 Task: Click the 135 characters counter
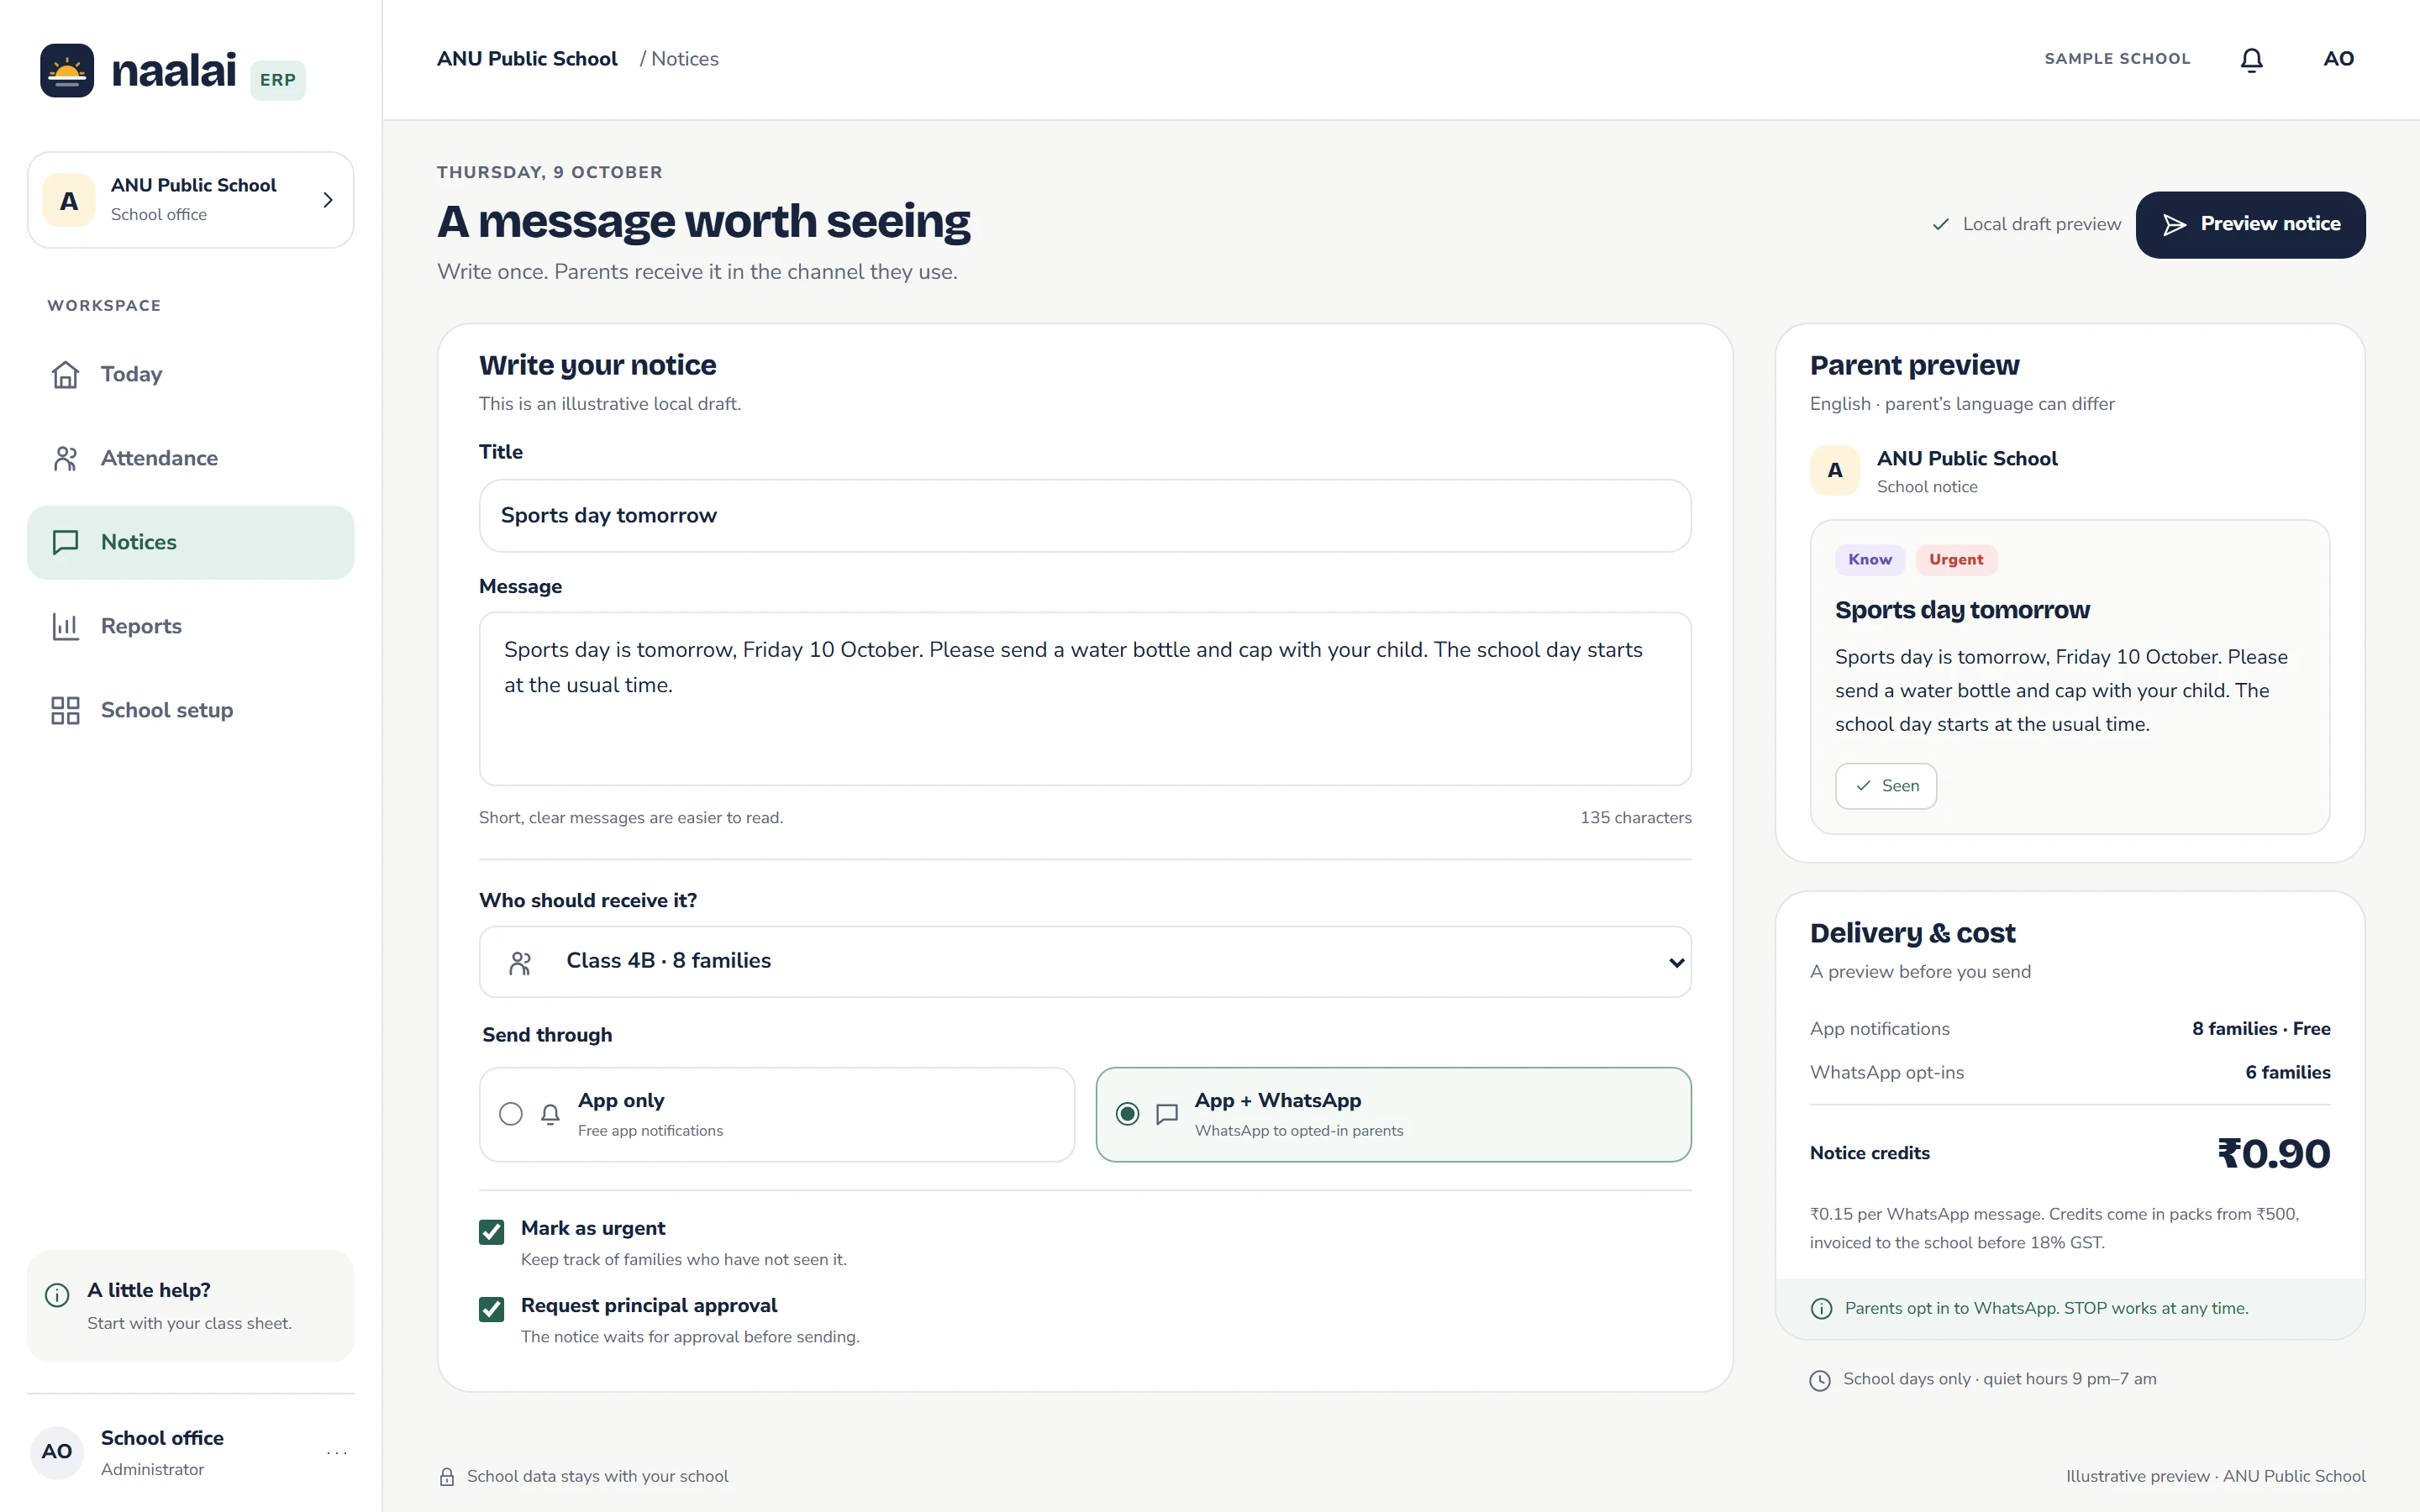point(1635,818)
